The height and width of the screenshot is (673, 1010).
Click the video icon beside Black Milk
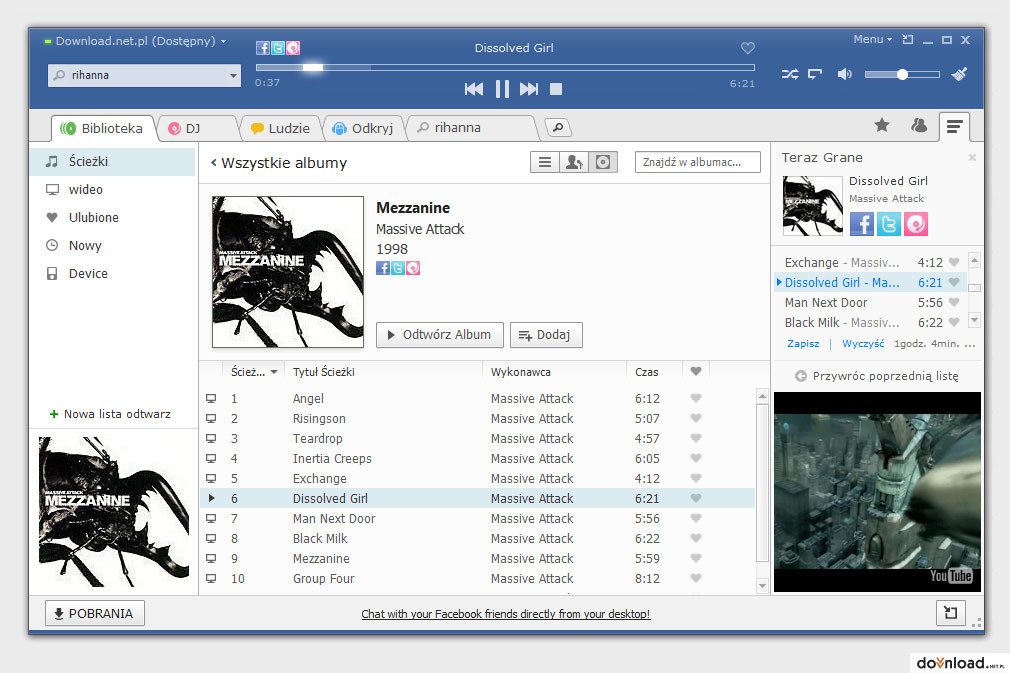tap(211, 538)
